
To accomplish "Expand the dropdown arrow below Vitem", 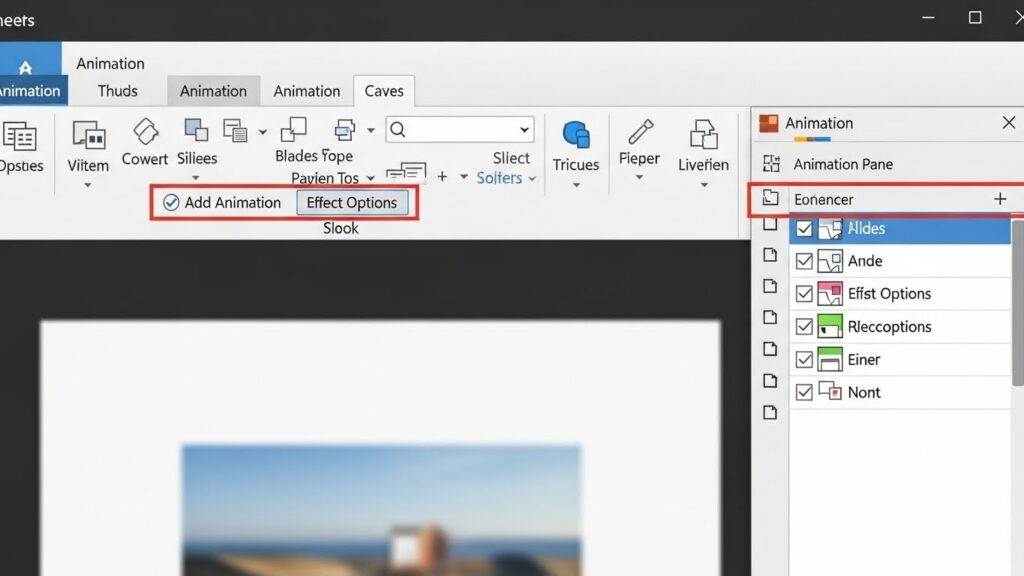I will [88, 185].
